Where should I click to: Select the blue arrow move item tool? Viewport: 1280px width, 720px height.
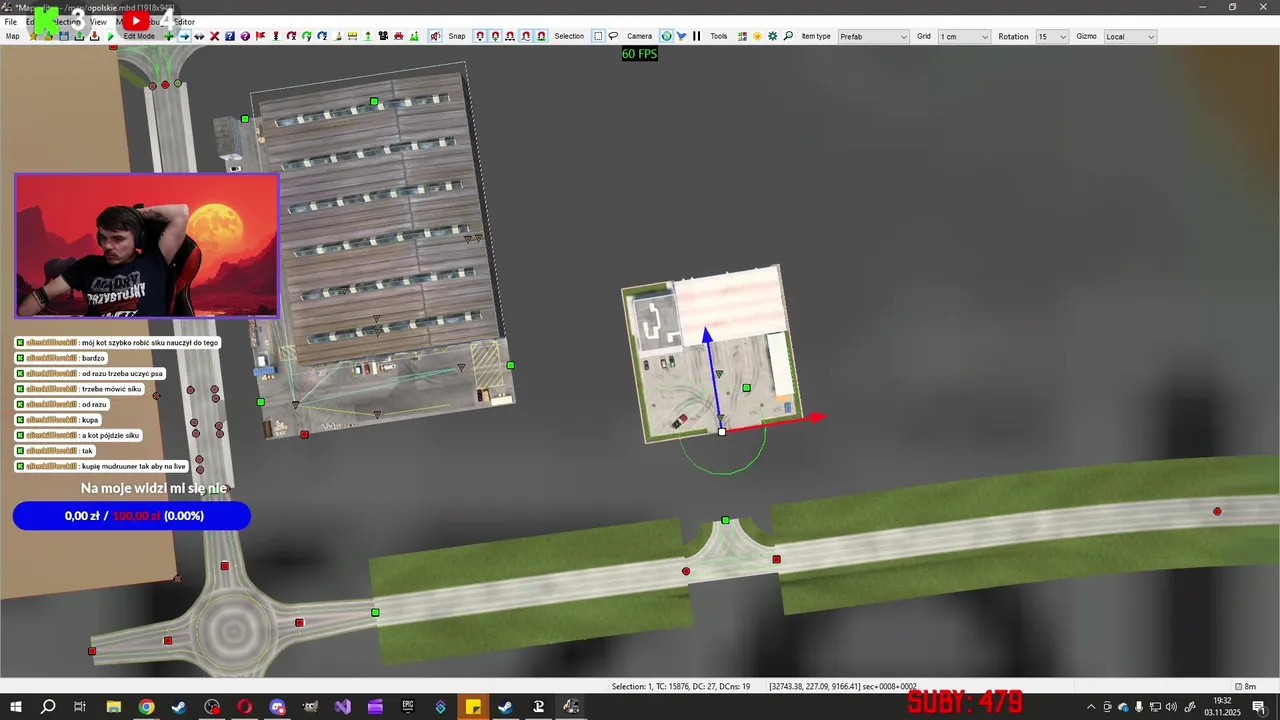[184, 36]
